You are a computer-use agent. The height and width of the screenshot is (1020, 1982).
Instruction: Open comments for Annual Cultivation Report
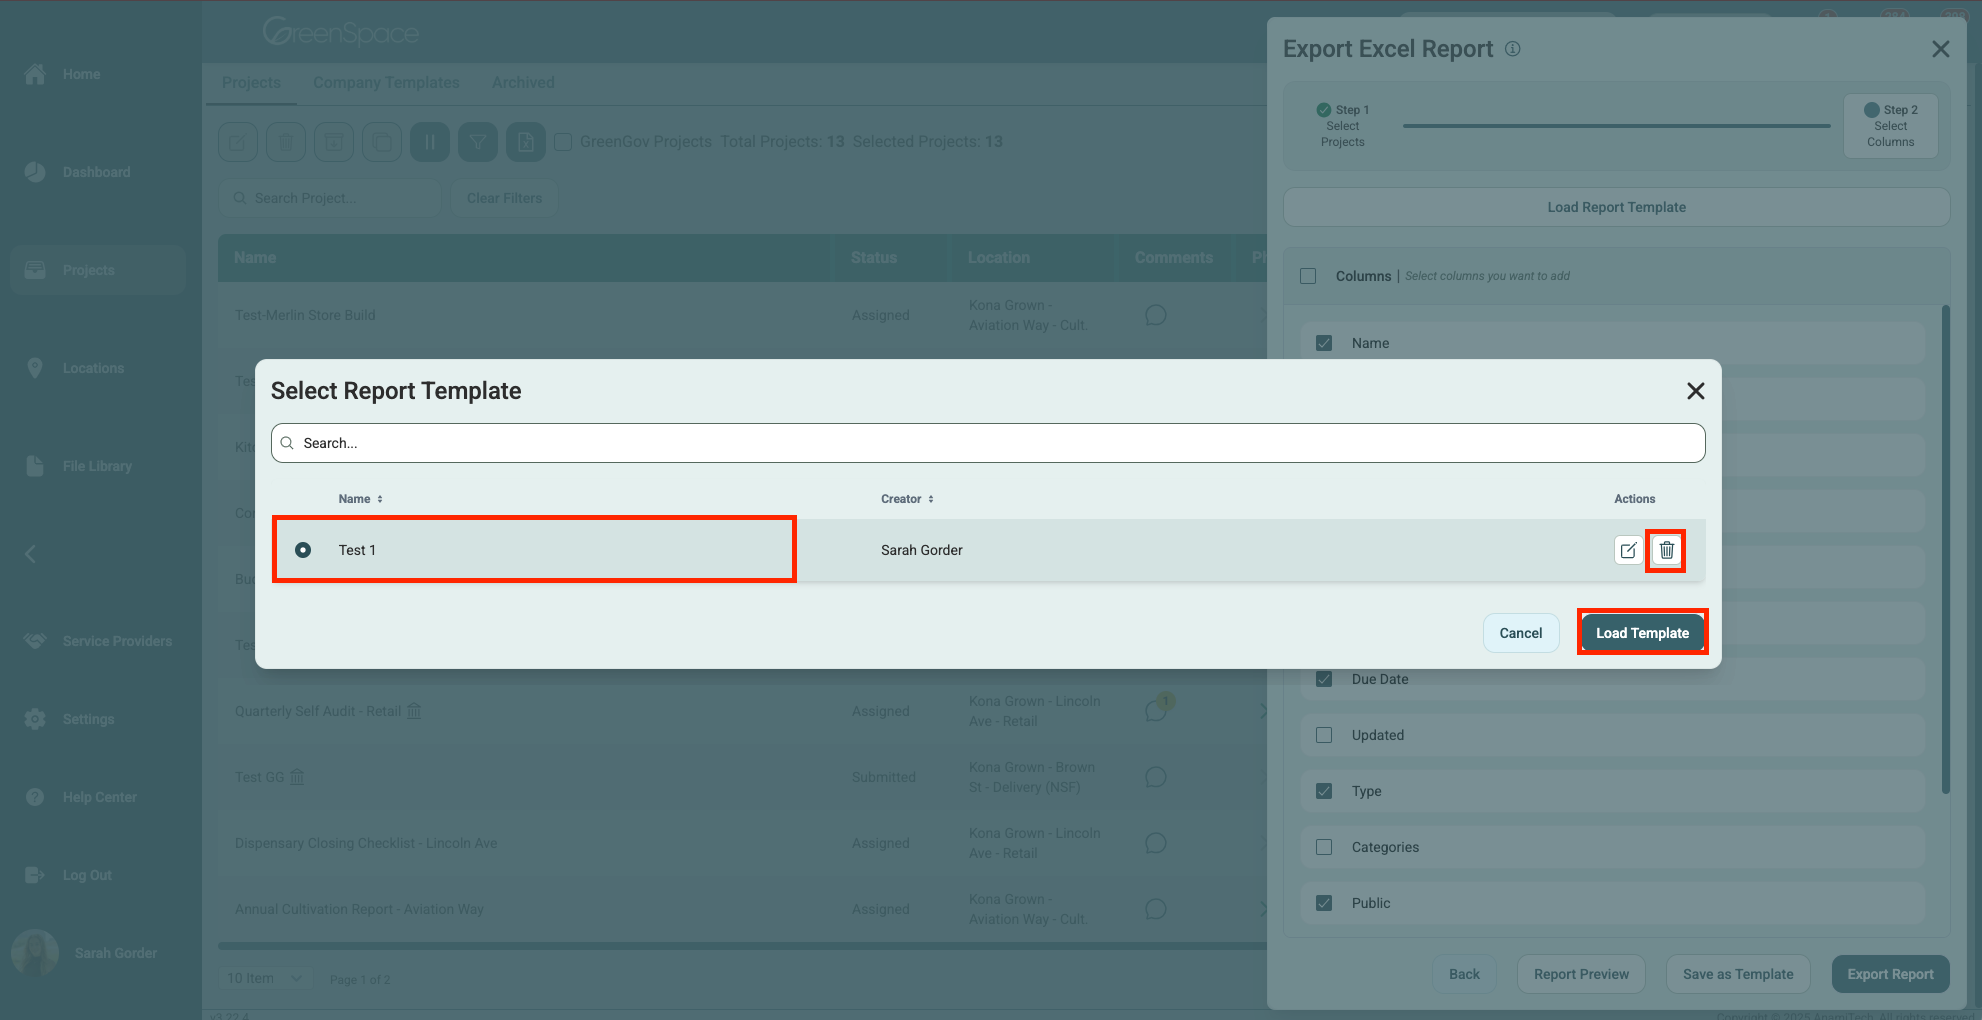click(x=1156, y=909)
